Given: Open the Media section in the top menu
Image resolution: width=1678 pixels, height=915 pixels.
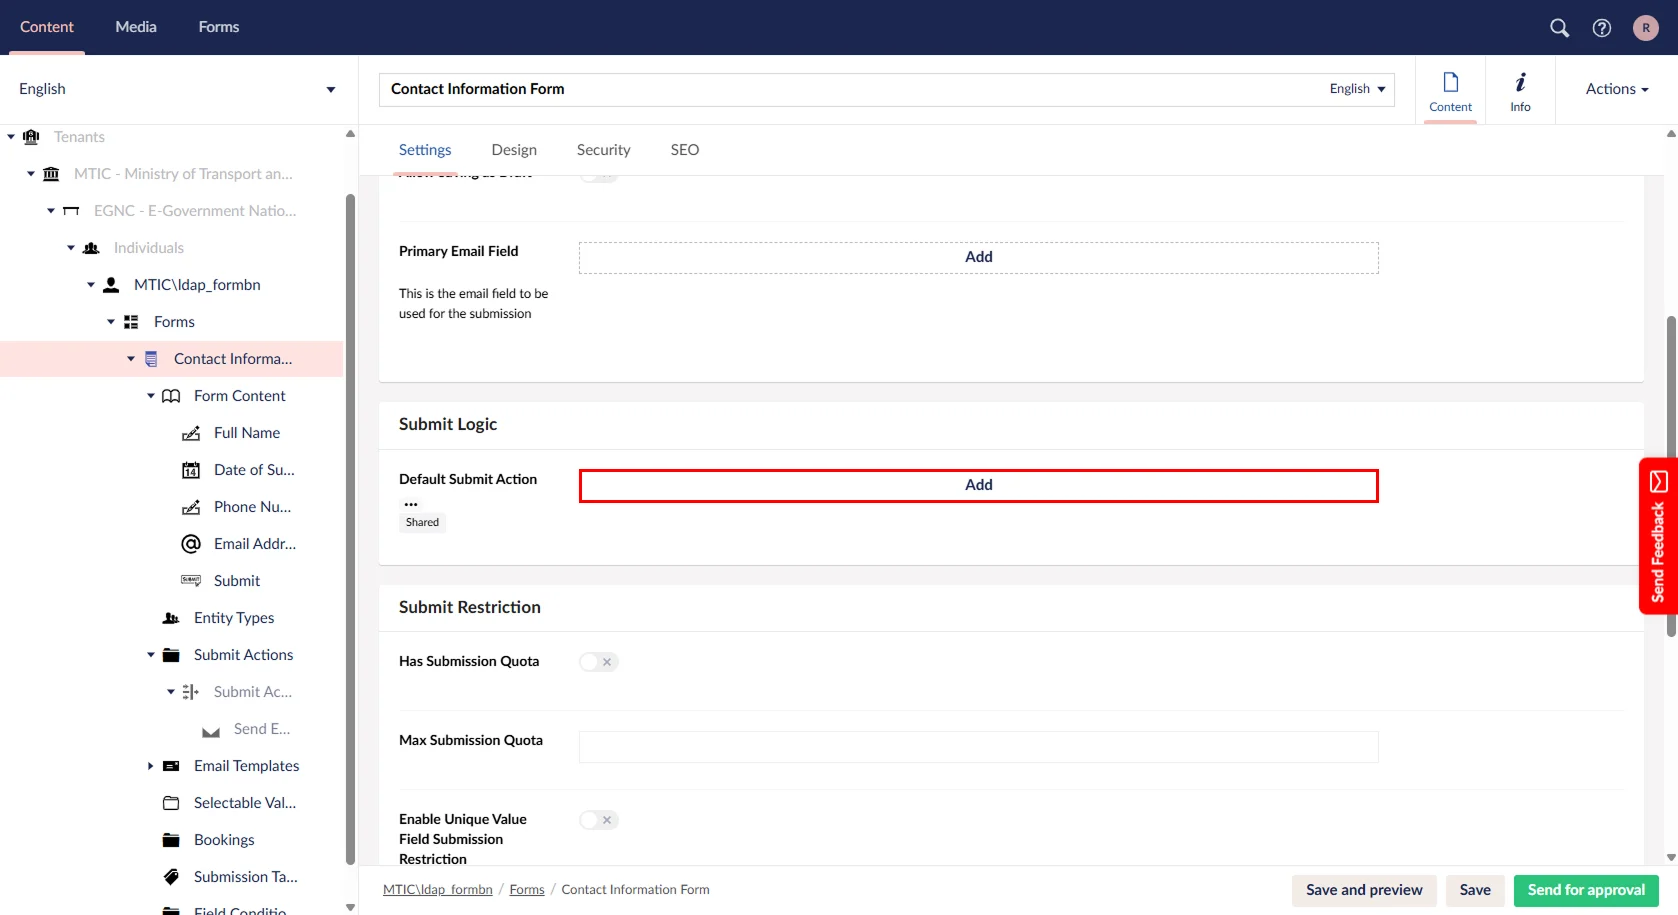Looking at the screenshot, I should pos(136,27).
